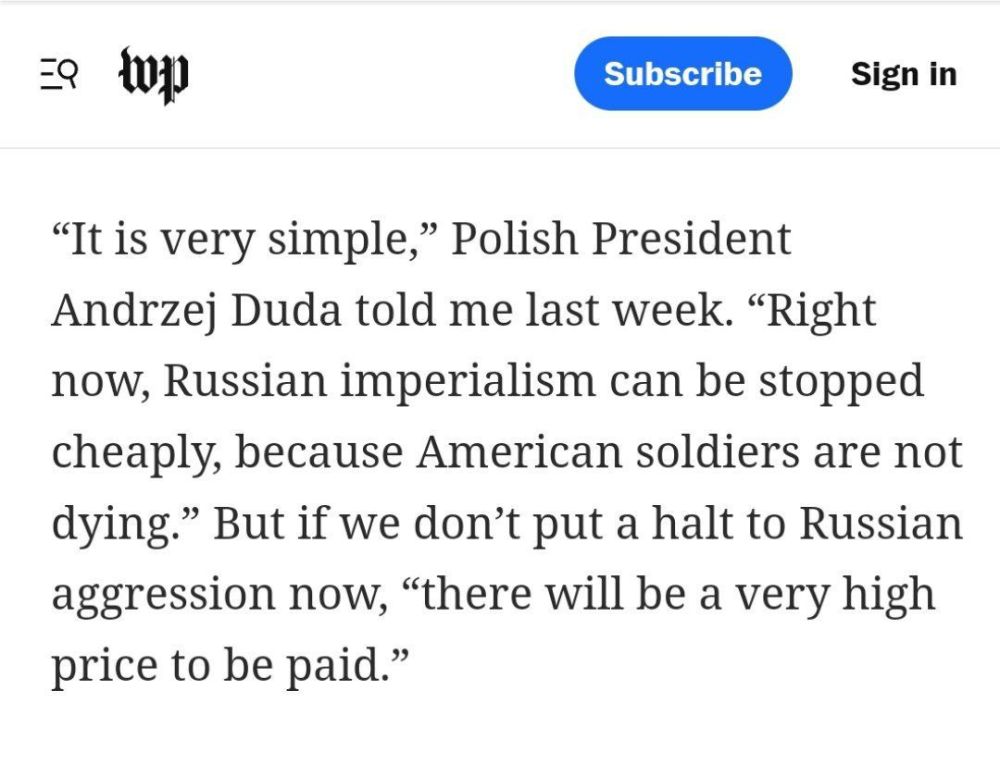1000x765 pixels.
Task: Click the blue Subscribe button
Action: click(x=682, y=73)
